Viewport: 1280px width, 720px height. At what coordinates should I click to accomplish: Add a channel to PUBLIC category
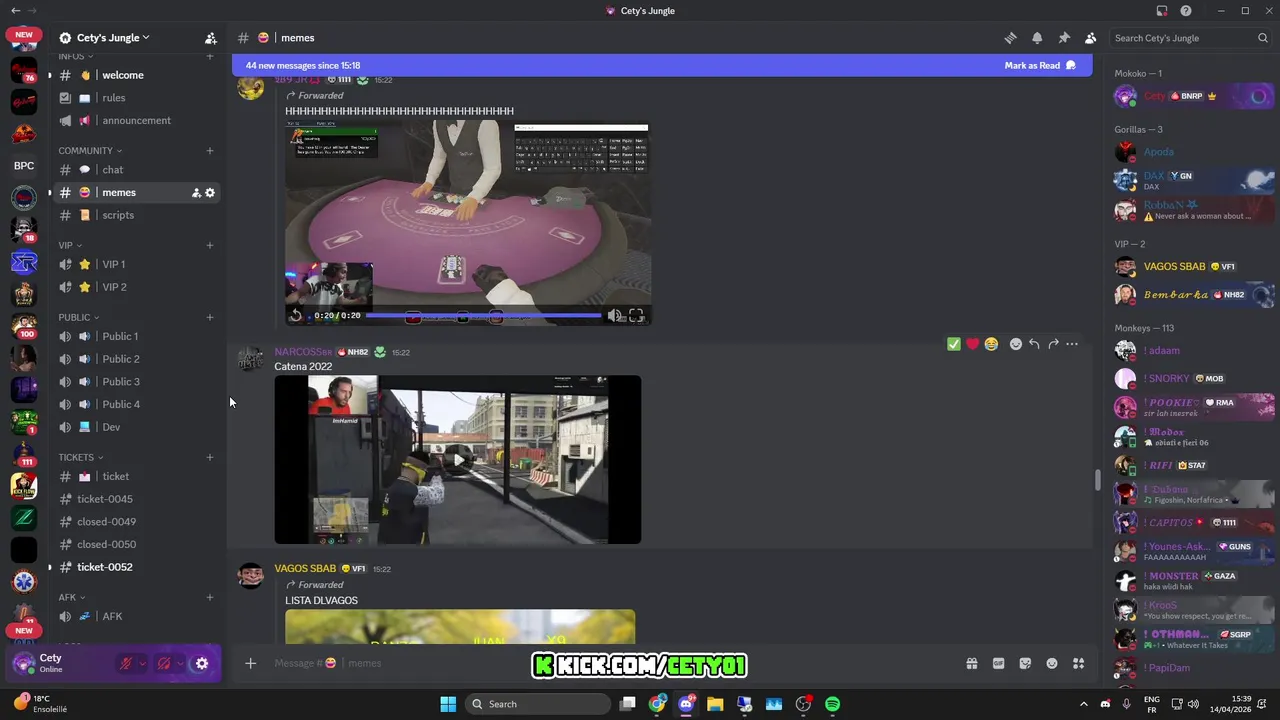[x=210, y=317]
